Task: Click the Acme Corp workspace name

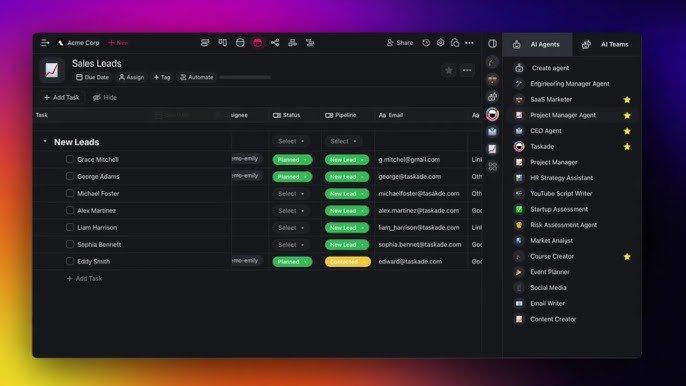Action: pos(83,43)
